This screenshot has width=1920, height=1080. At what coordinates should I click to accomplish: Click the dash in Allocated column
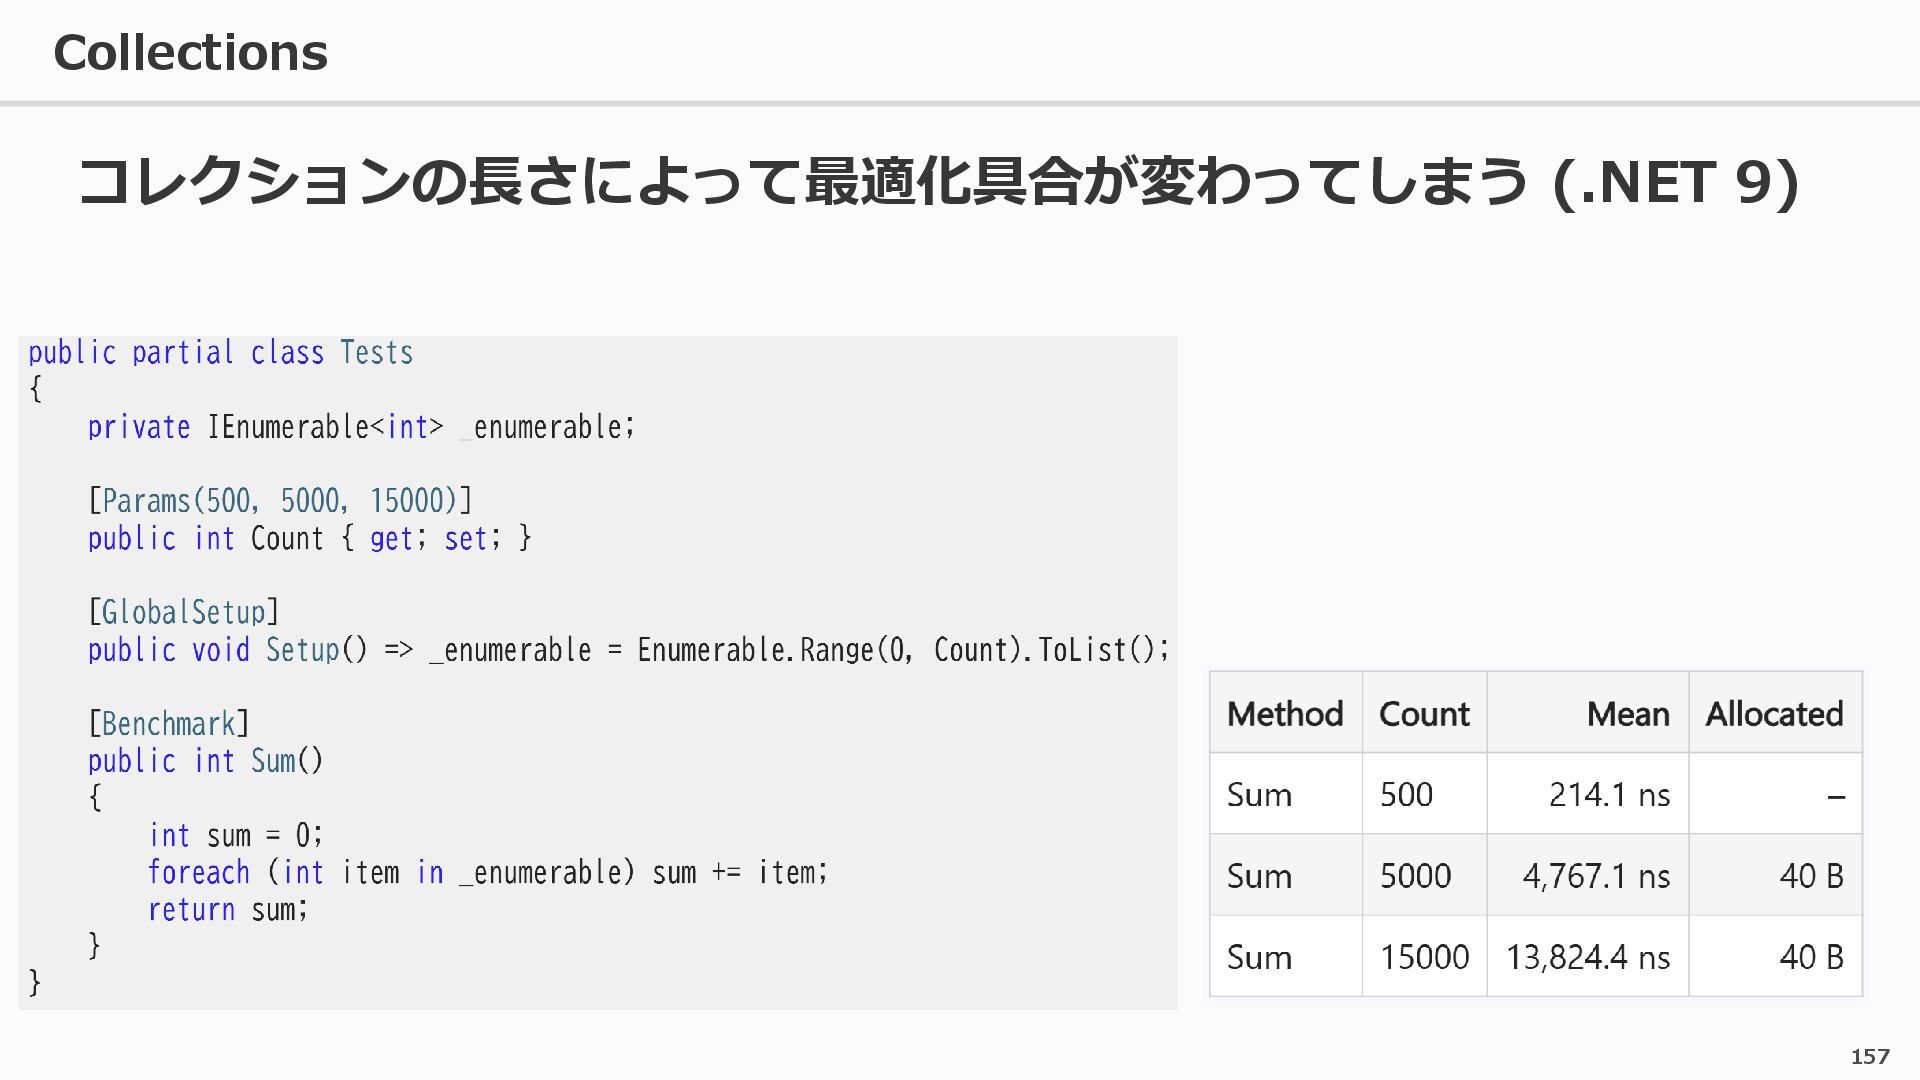coord(1835,797)
